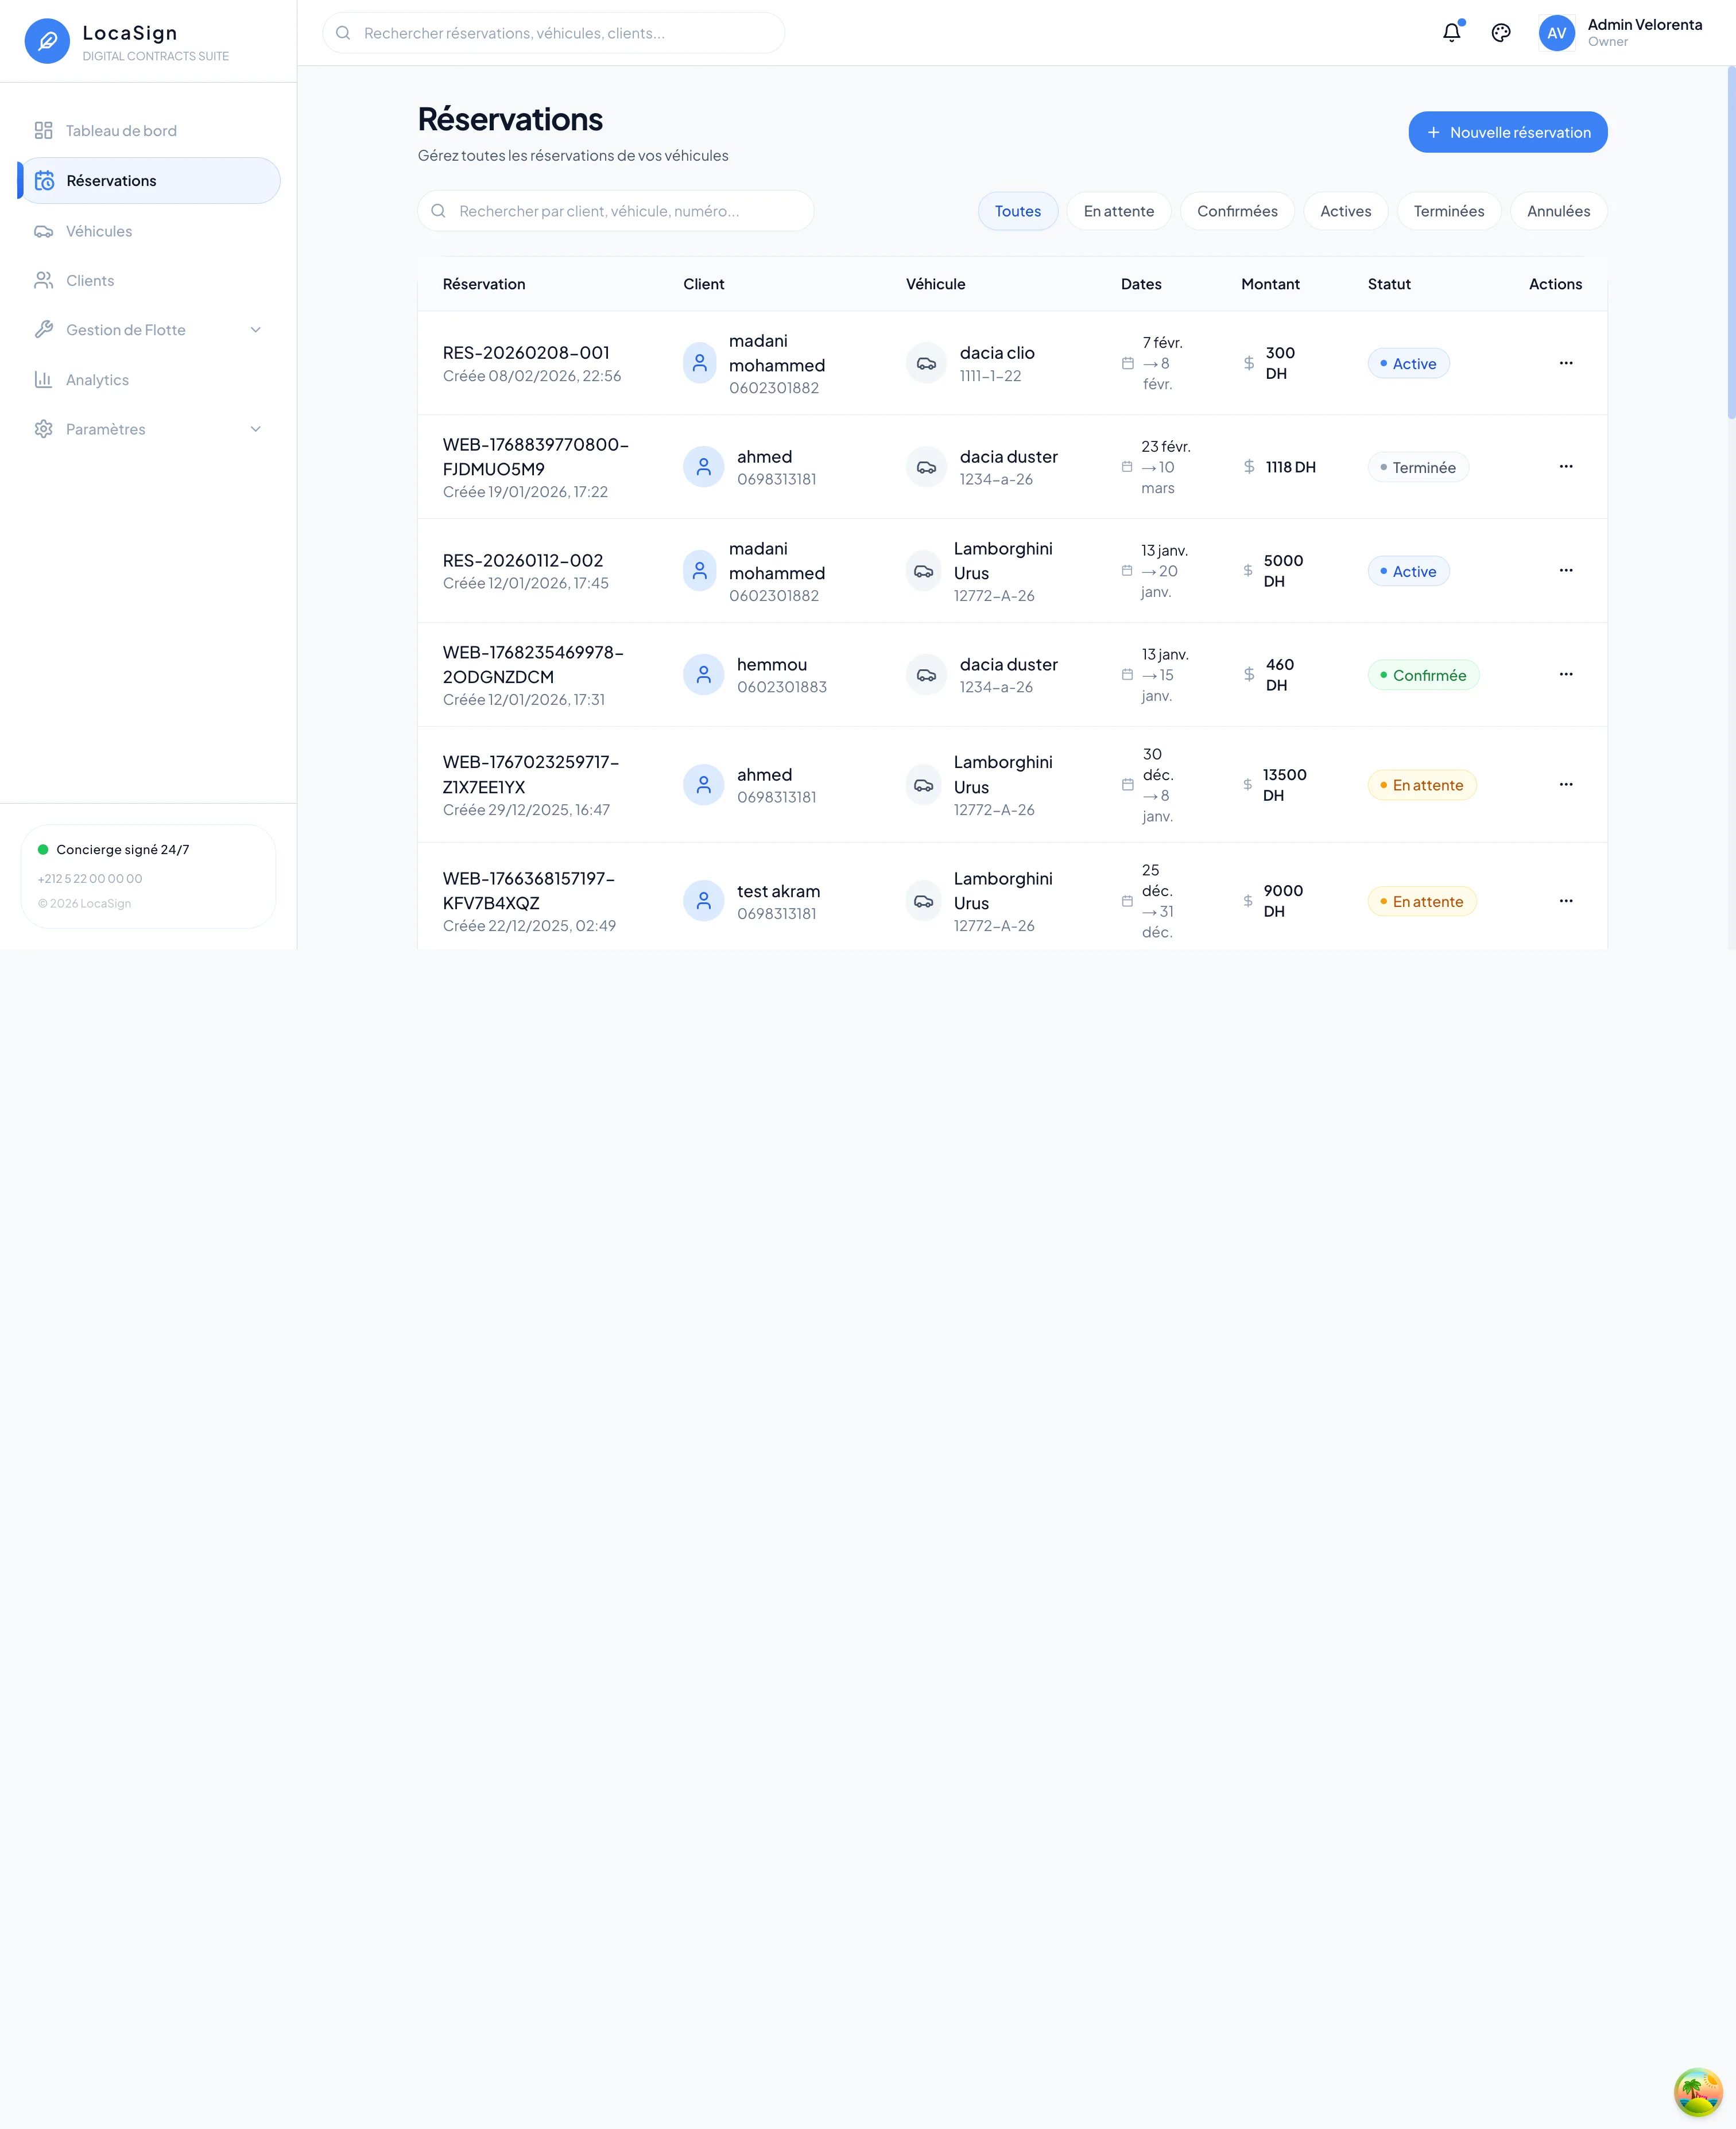The height and width of the screenshot is (2129, 1736).
Task: Click the LocaSign feather logo
Action: [x=47, y=41]
